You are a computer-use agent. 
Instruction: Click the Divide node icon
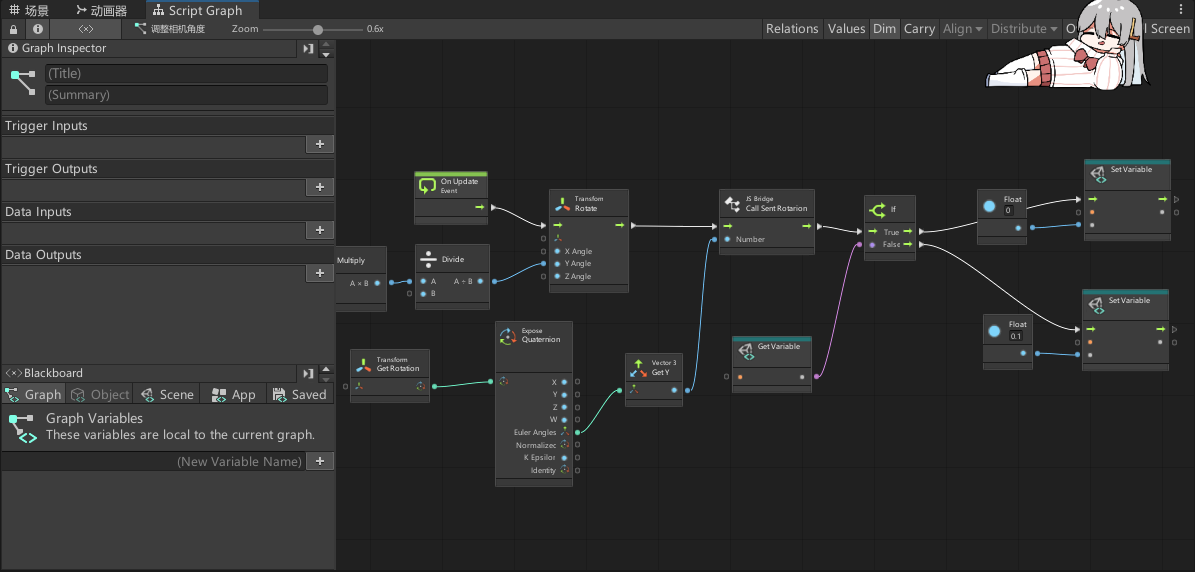click(428, 259)
